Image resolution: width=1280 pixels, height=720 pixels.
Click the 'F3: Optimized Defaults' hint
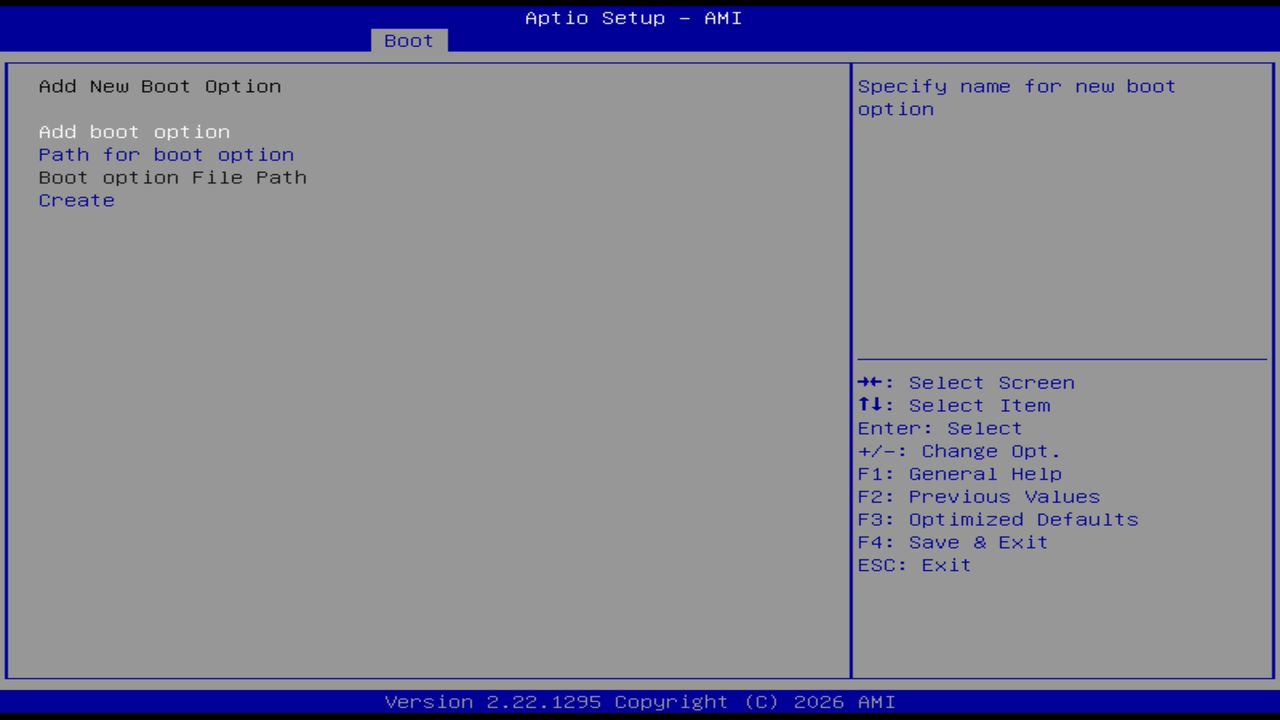(998, 521)
